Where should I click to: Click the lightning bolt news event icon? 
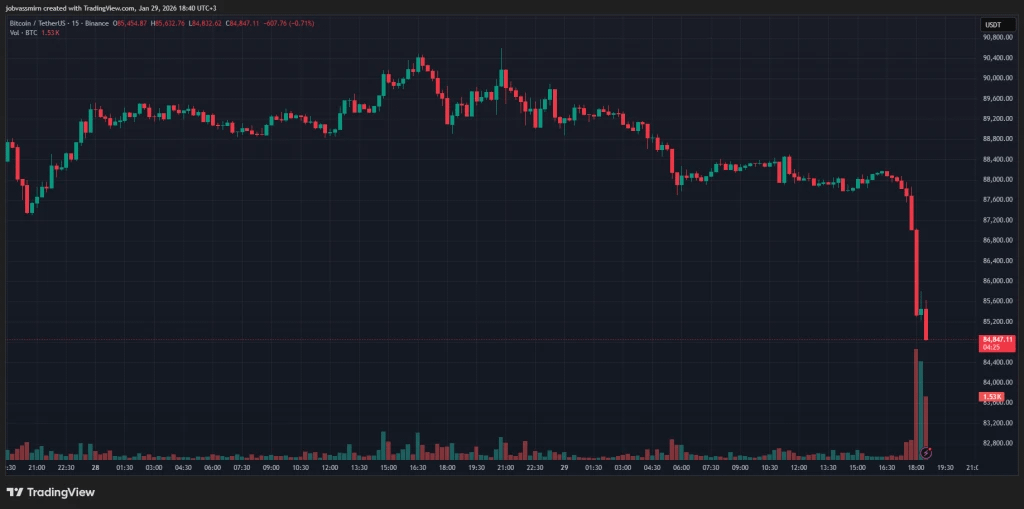(x=926, y=452)
